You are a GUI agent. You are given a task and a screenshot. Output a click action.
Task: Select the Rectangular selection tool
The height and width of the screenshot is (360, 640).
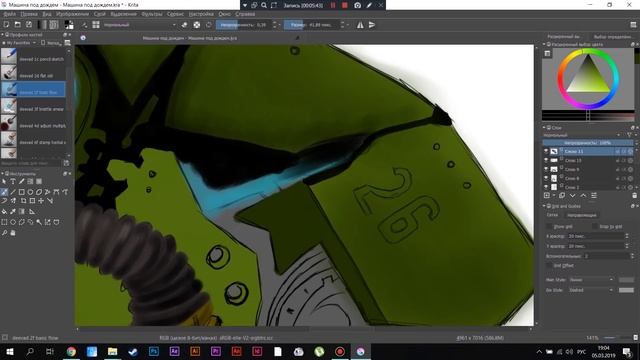click(4, 222)
